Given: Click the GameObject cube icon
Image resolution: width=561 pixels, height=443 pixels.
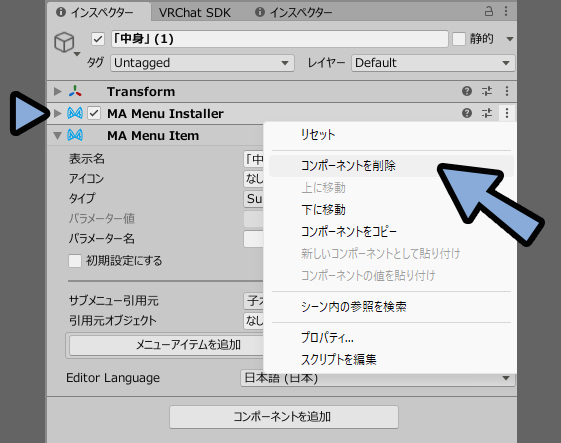Looking at the screenshot, I should coord(64,42).
